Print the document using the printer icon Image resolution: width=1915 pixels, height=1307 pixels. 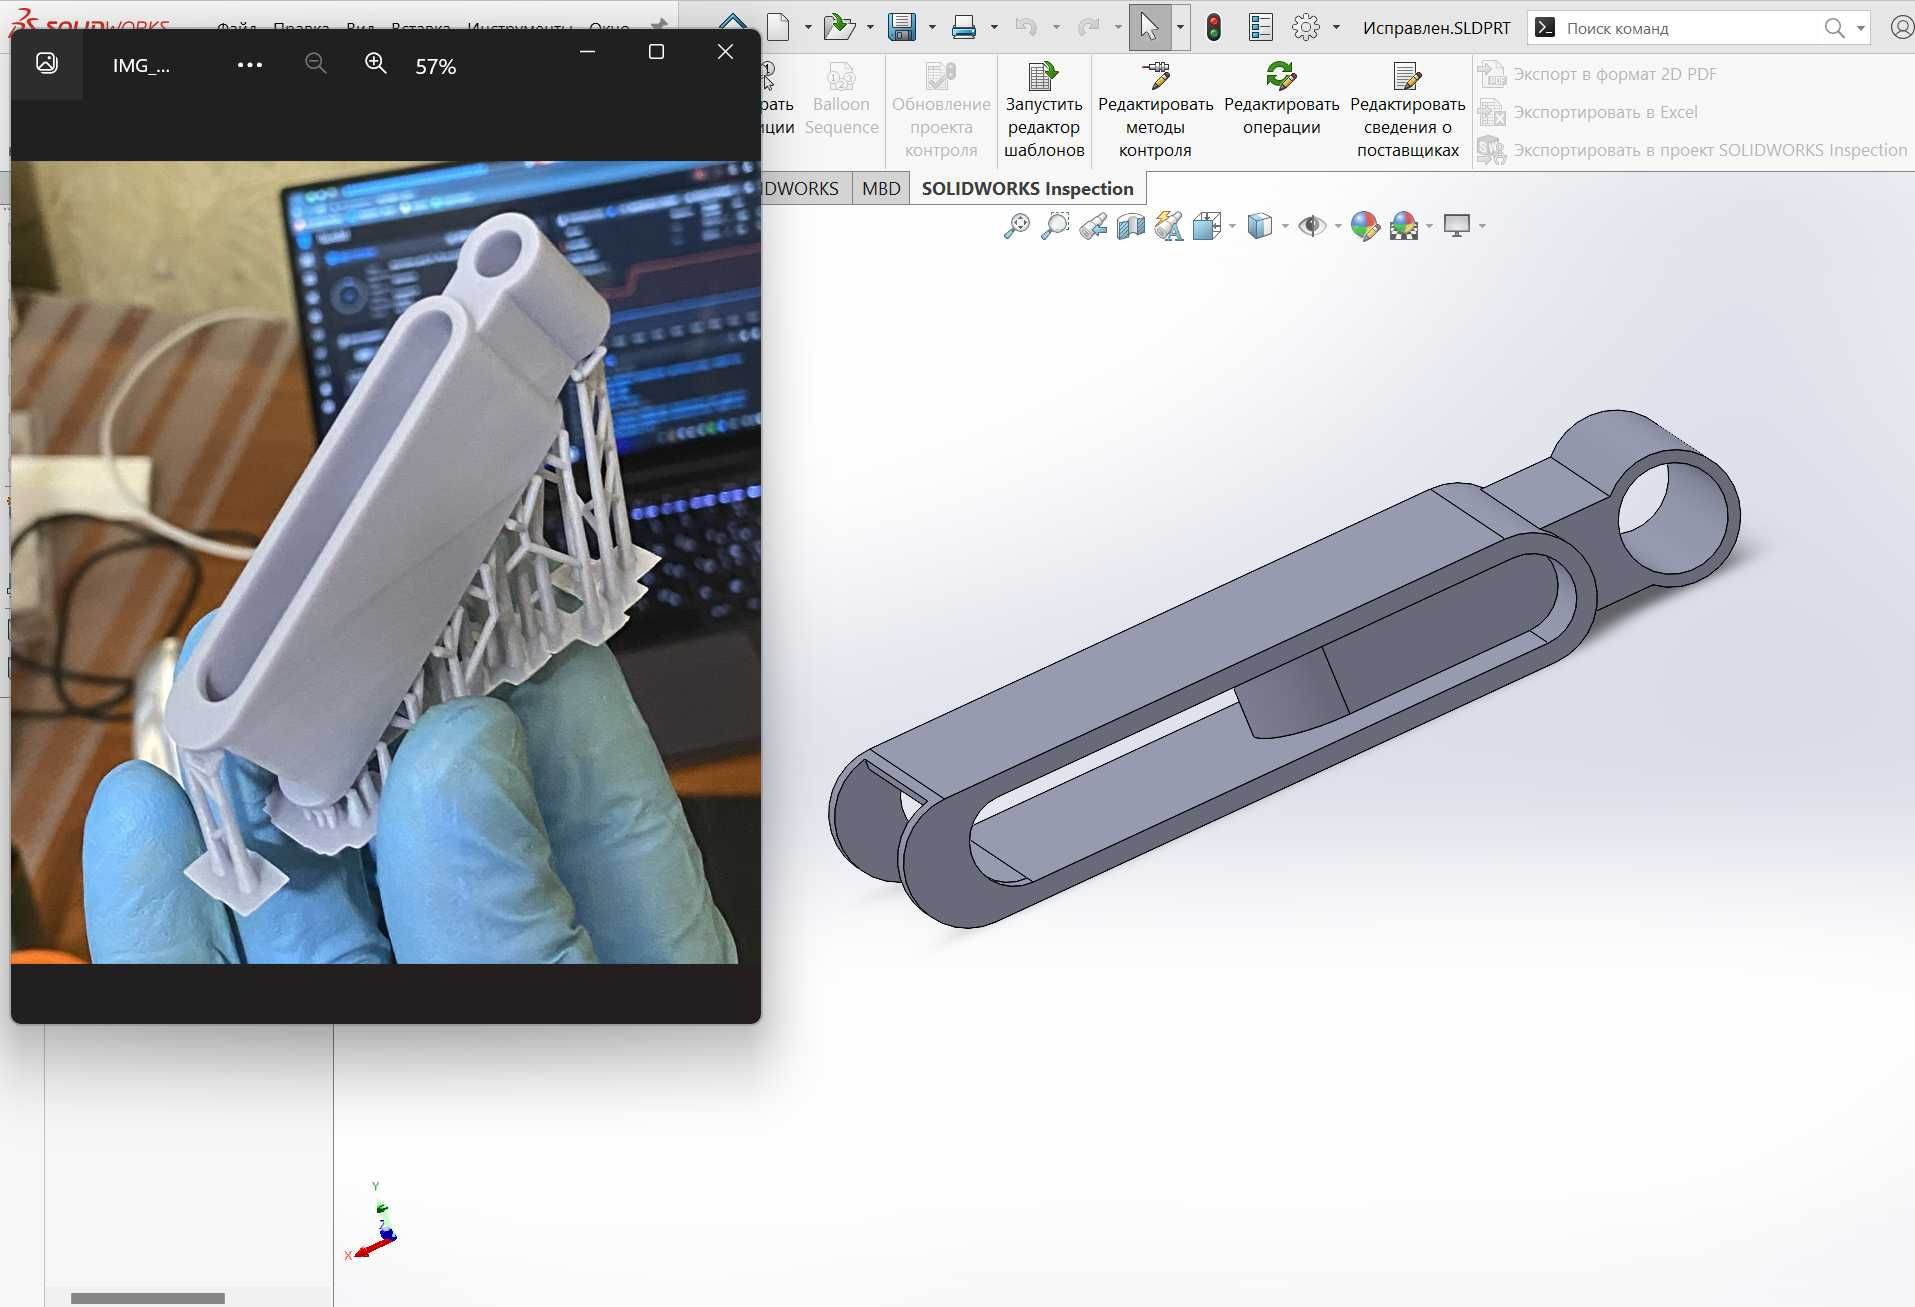(964, 27)
